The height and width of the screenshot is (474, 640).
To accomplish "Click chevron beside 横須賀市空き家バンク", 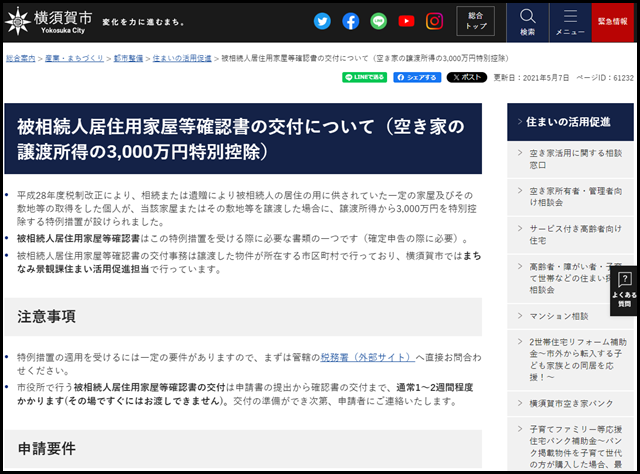I will [x=520, y=403].
